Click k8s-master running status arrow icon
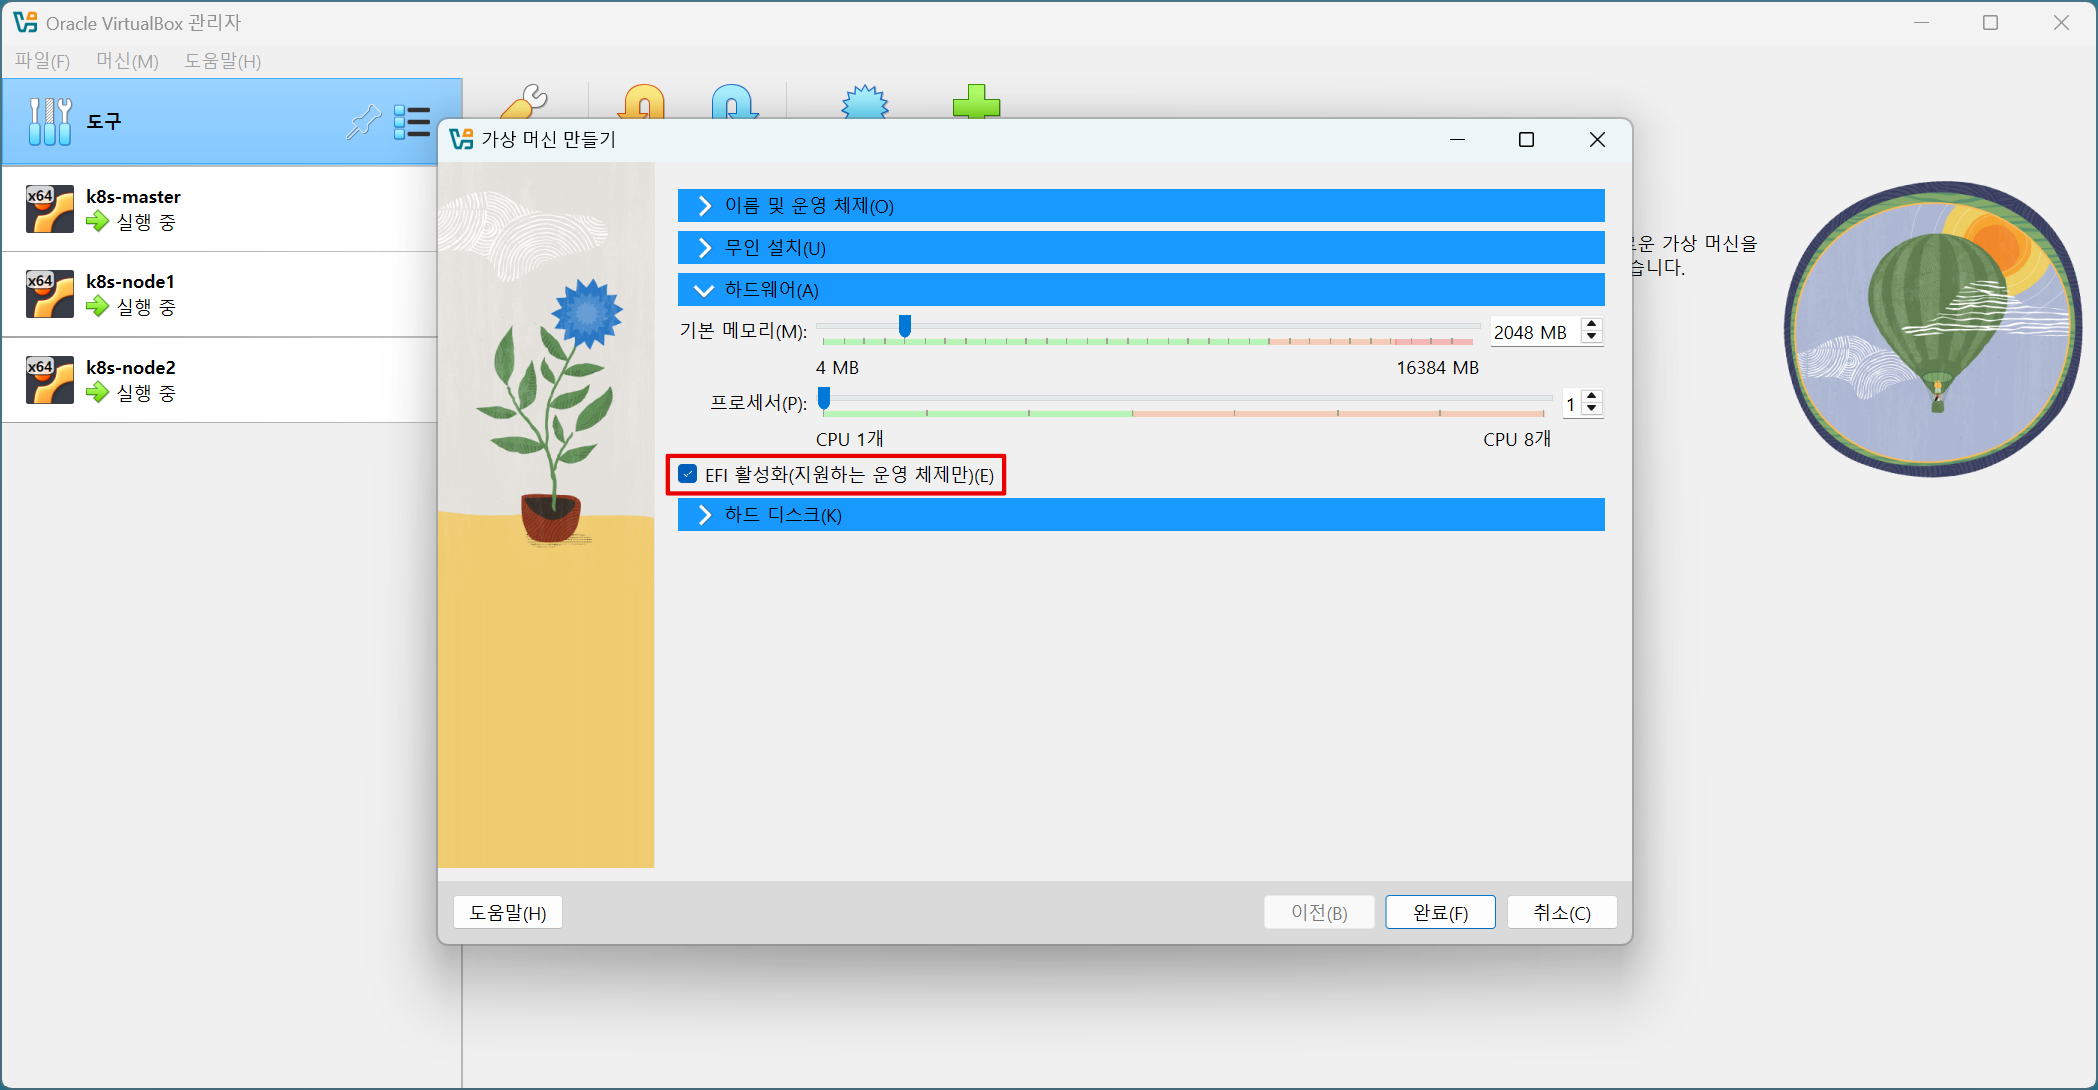This screenshot has width=2098, height=1090. [x=97, y=221]
